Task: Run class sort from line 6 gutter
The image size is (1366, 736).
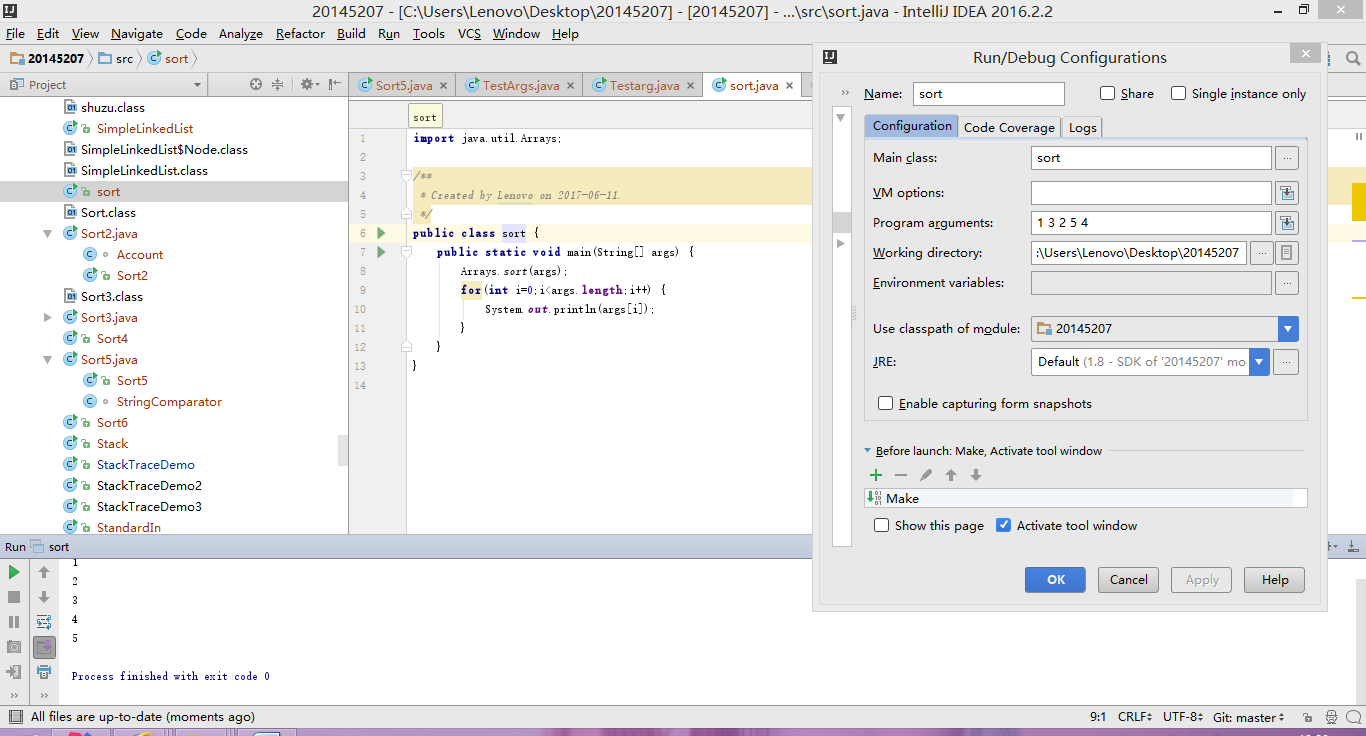Action: [x=381, y=233]
